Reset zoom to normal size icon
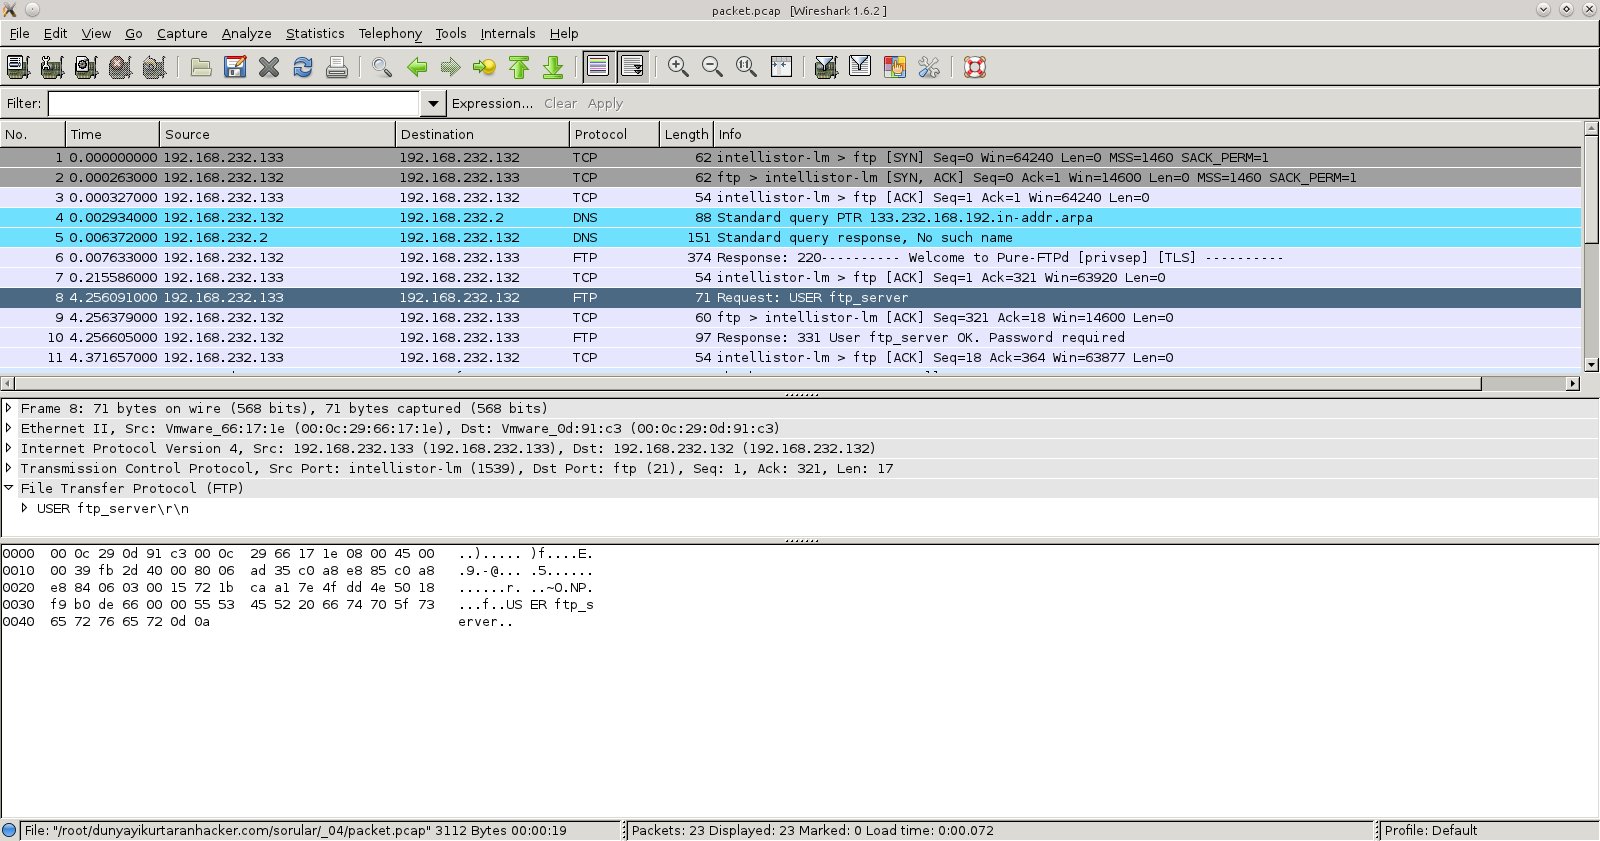The height and width of the screenshot is (841, 1600). (746, 67)
